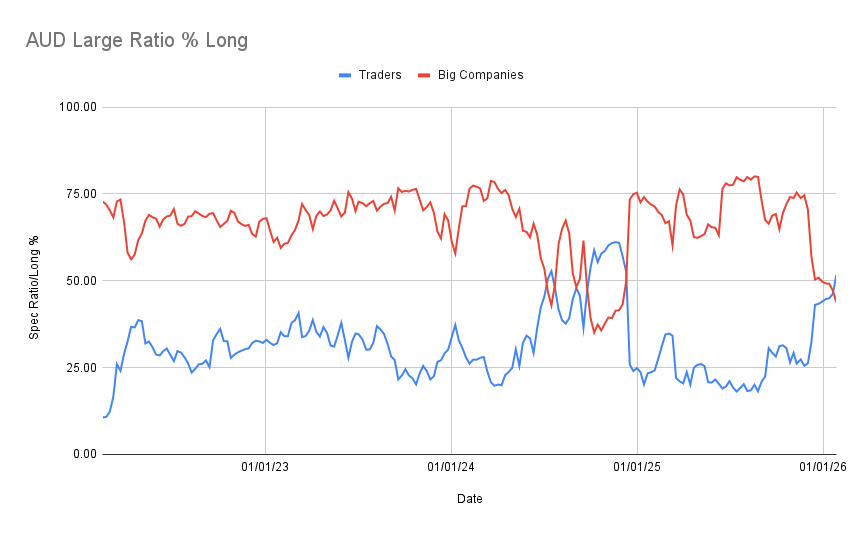Click the blue Traders line's highest peak
Viewport: 863px width, 533px height.
click(x=616, y=242)
